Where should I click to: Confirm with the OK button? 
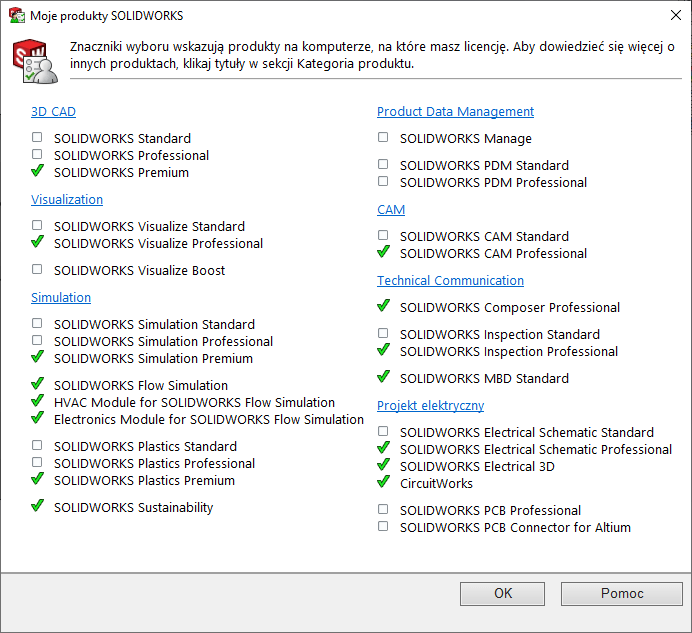coord(502,594)
